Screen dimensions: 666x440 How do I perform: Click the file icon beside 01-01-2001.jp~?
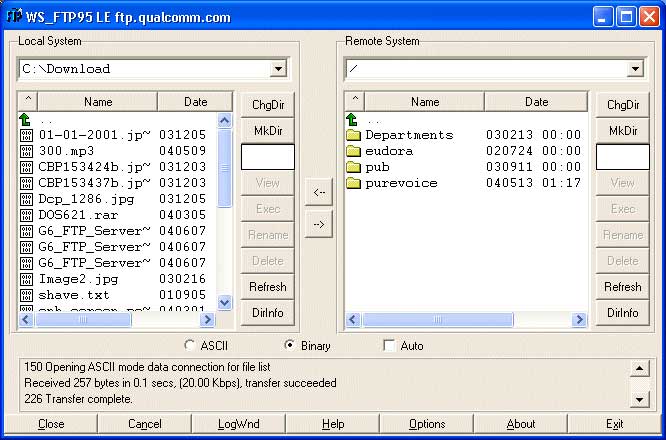pos(26,135)
